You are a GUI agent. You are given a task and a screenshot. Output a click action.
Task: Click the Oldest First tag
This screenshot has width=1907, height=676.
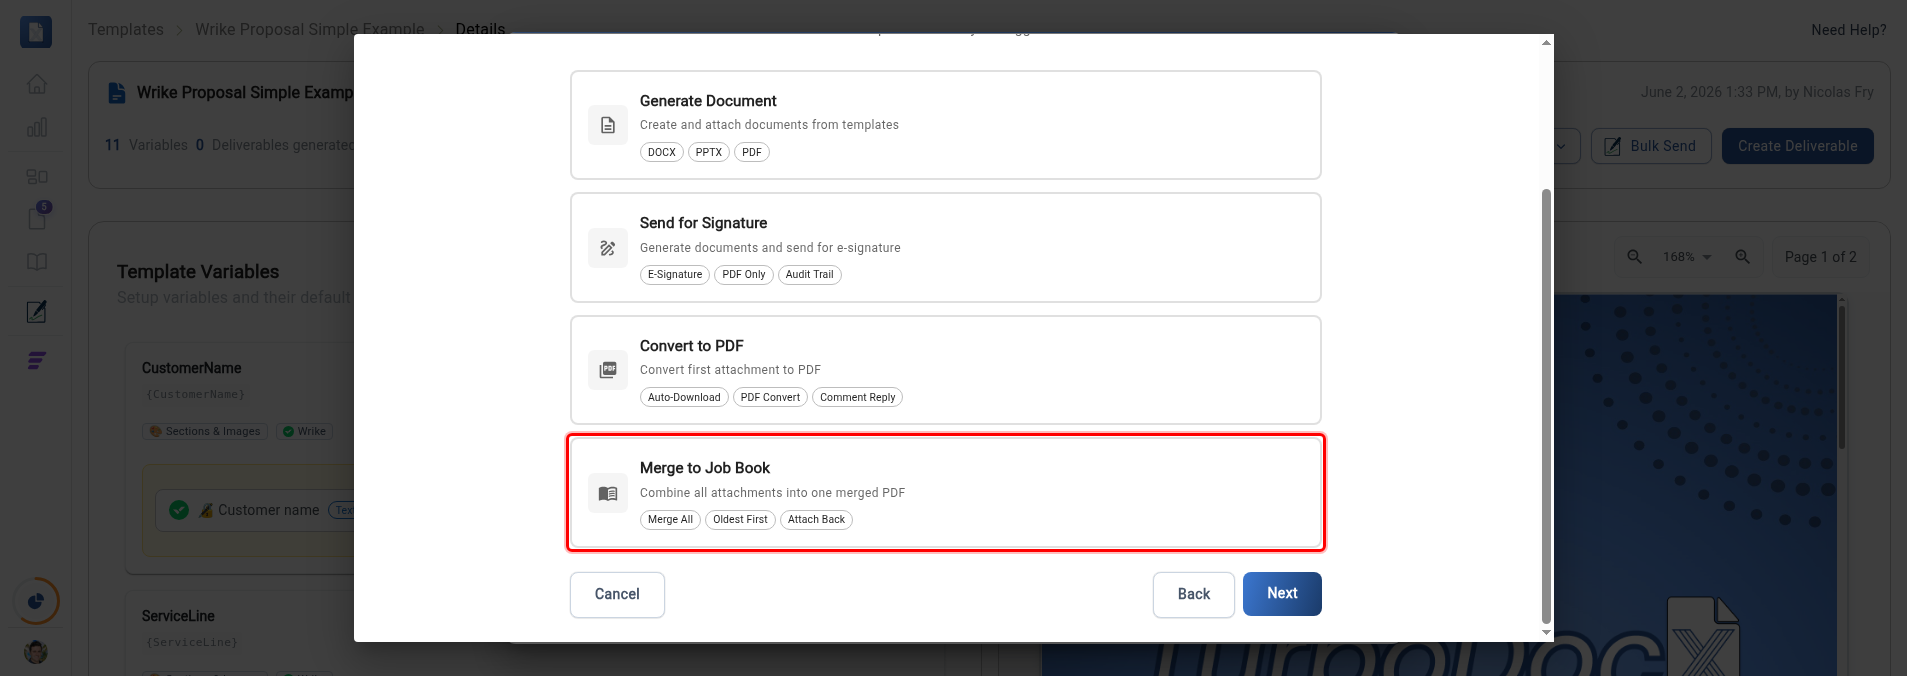click(740, 520)
